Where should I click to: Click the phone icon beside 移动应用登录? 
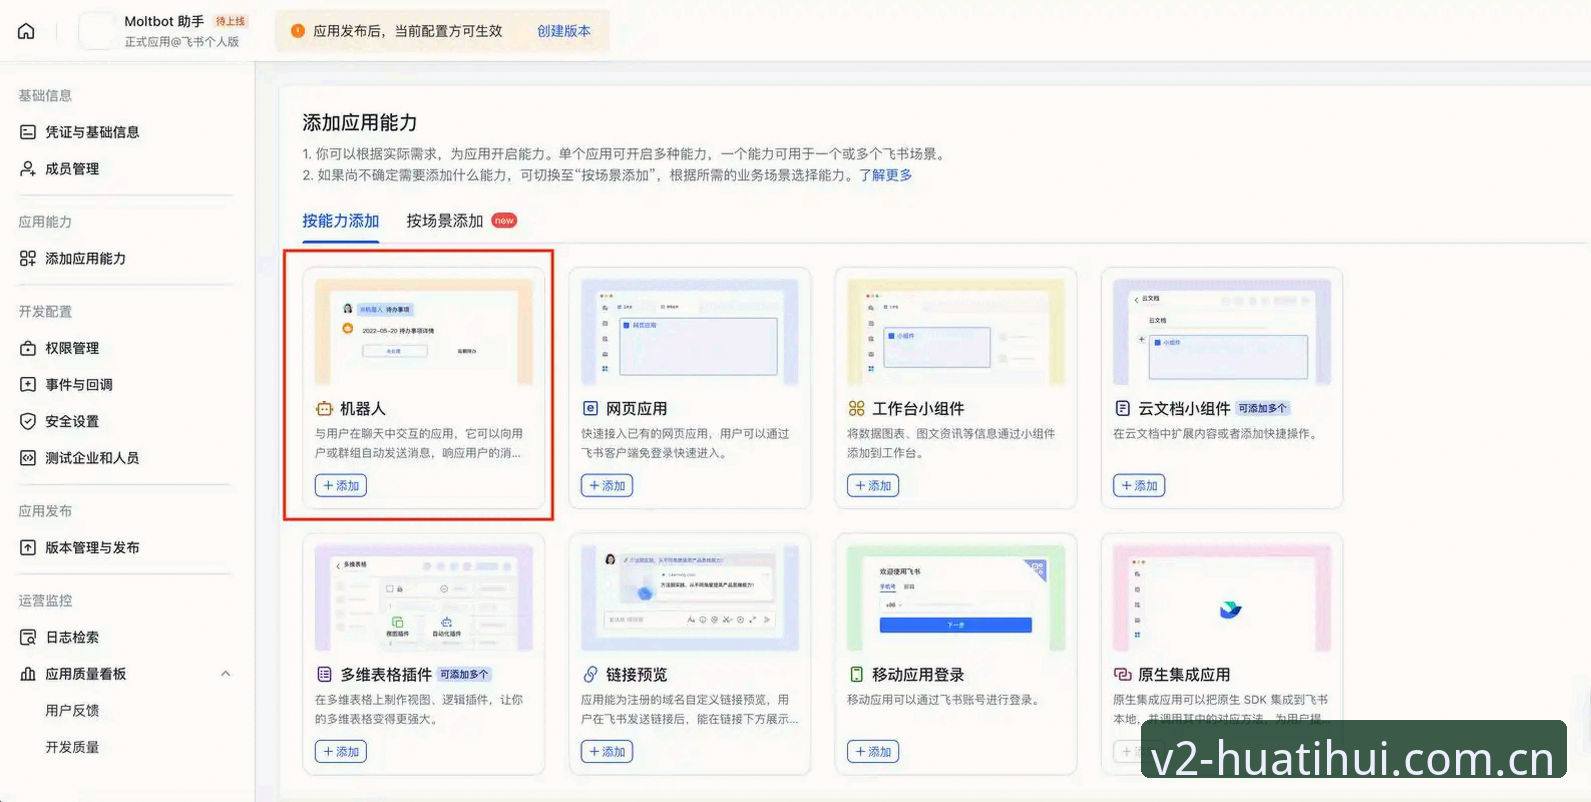[x=856, y=674]
